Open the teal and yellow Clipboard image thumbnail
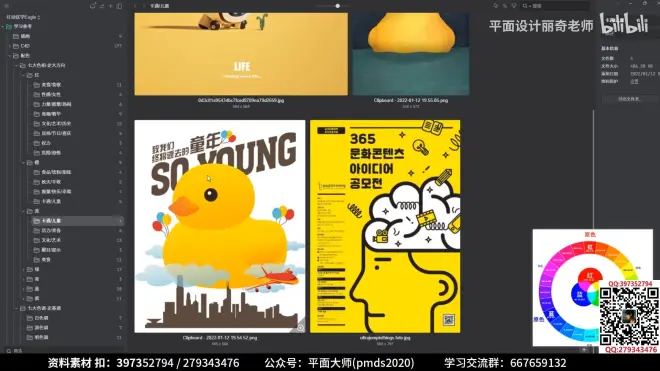Screen dimensions: 660x371 (x=411, y=54)
